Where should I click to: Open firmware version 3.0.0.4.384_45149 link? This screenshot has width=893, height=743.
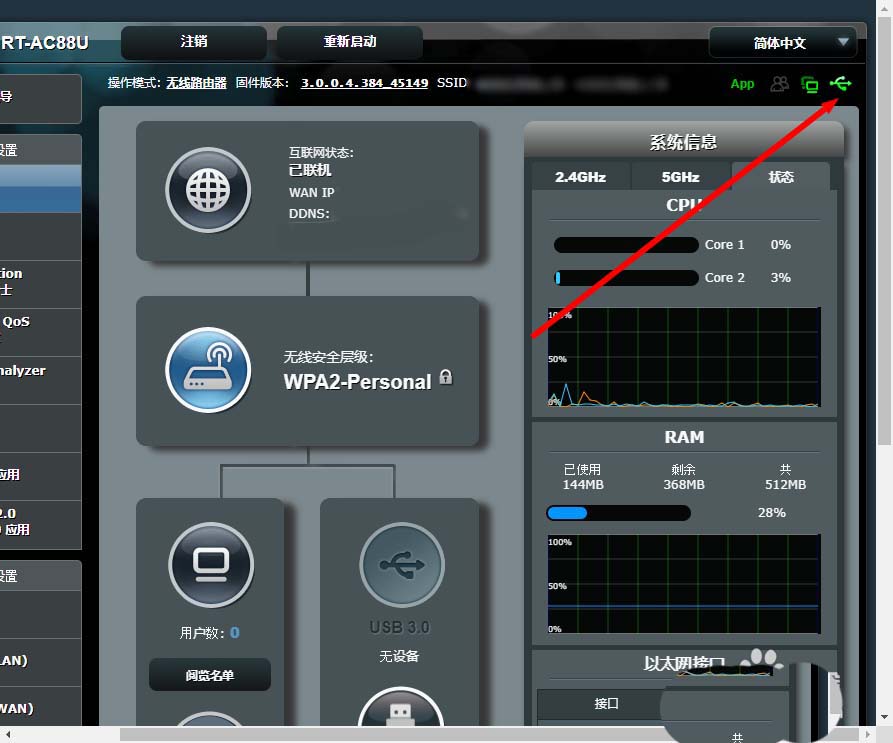(x=364, y=83)
